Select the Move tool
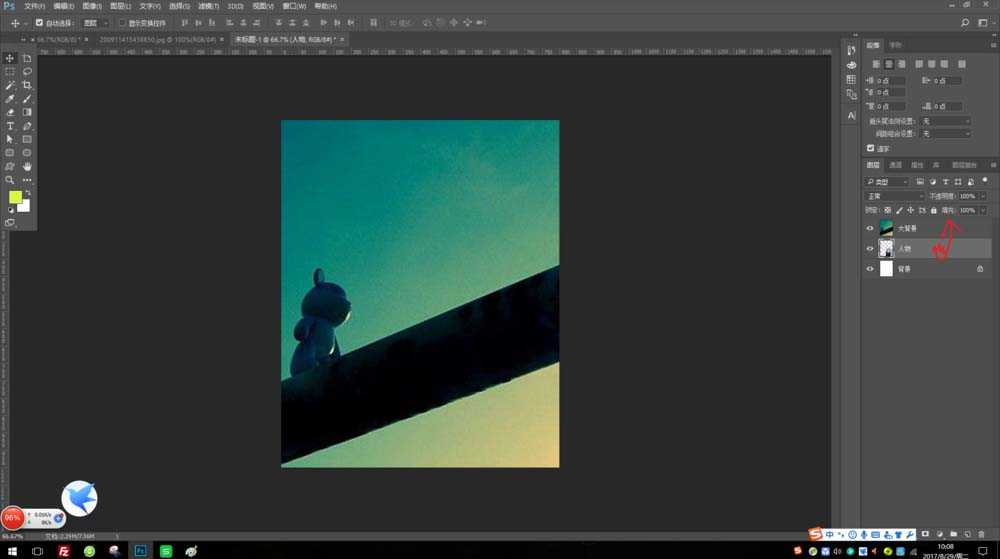This screenshot has width=1000, height=559. 10,58
